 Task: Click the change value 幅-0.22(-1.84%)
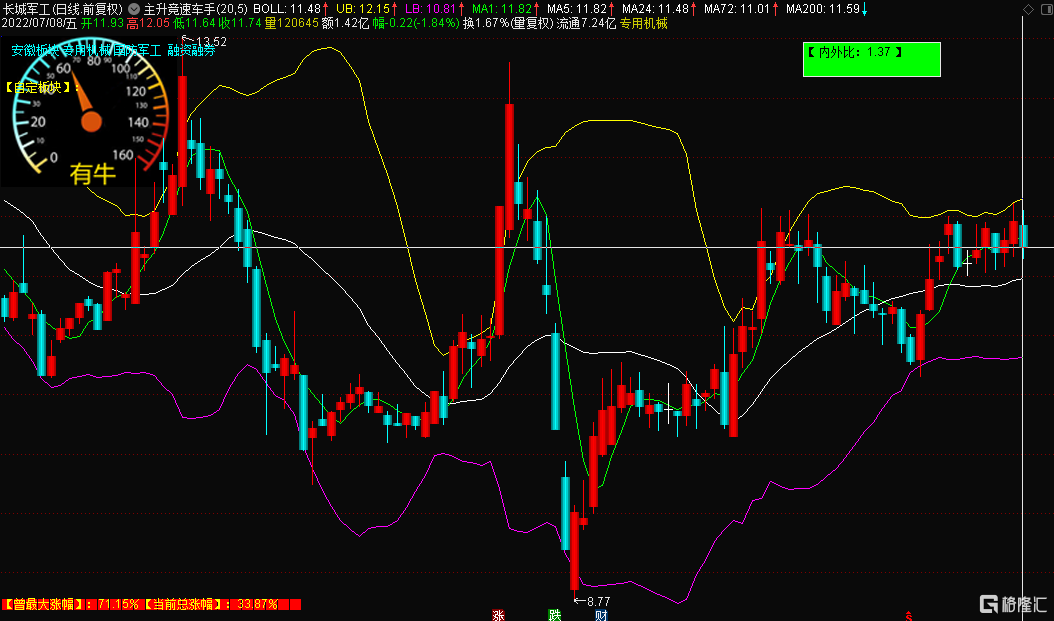[415, 24]
